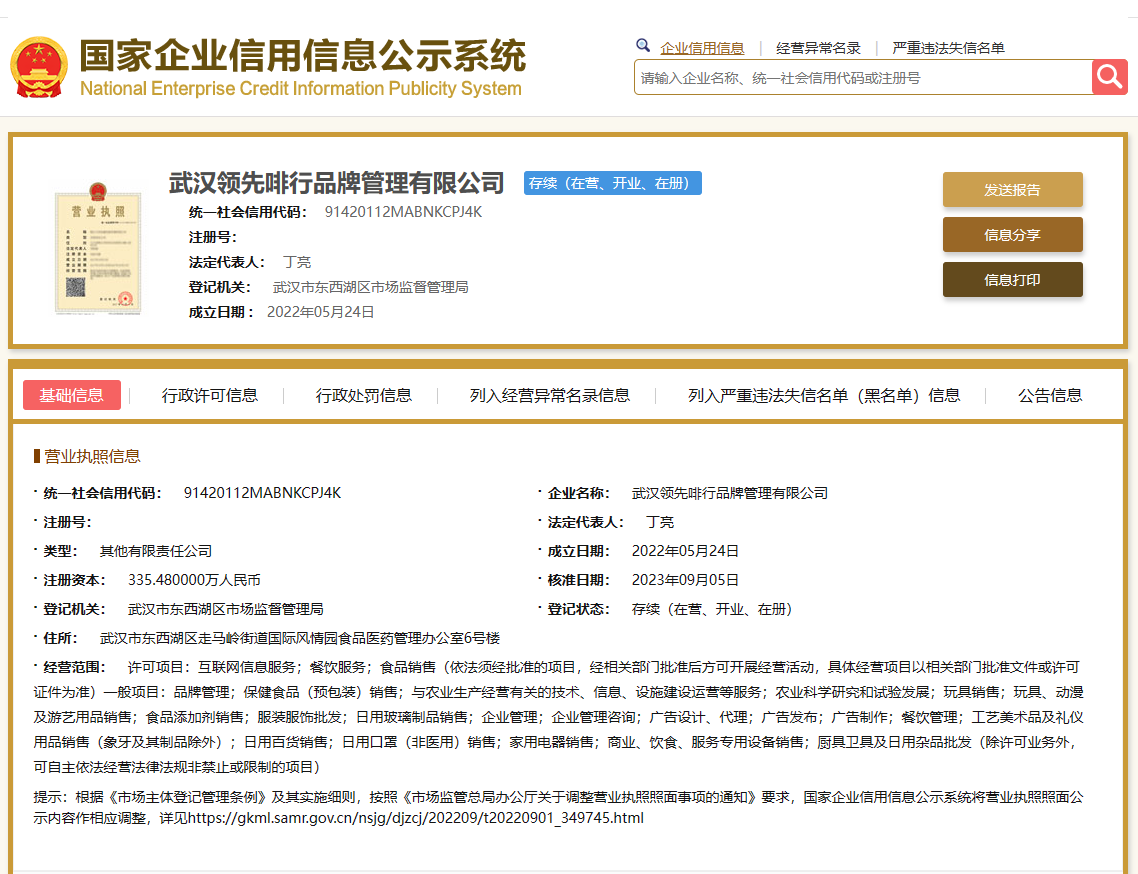The image size is (1138, 874).
Task: Click the header credit code 91420112MABNKCPJ4K
Action: point(403,212)
